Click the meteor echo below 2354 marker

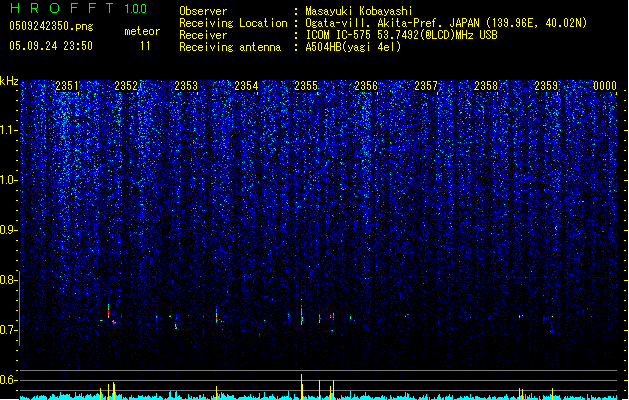point(217,315)
